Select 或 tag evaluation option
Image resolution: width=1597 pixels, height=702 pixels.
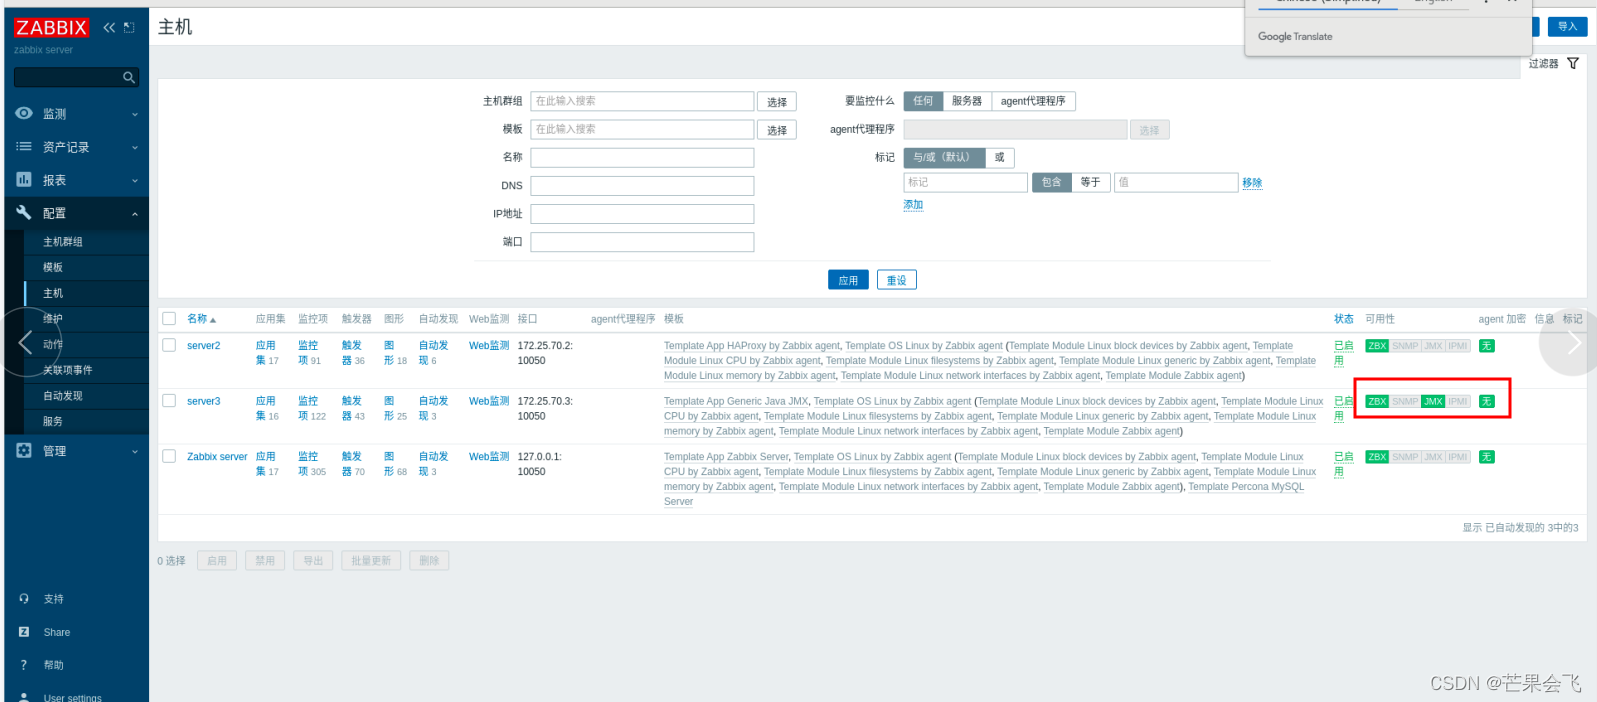pos(999,157)
